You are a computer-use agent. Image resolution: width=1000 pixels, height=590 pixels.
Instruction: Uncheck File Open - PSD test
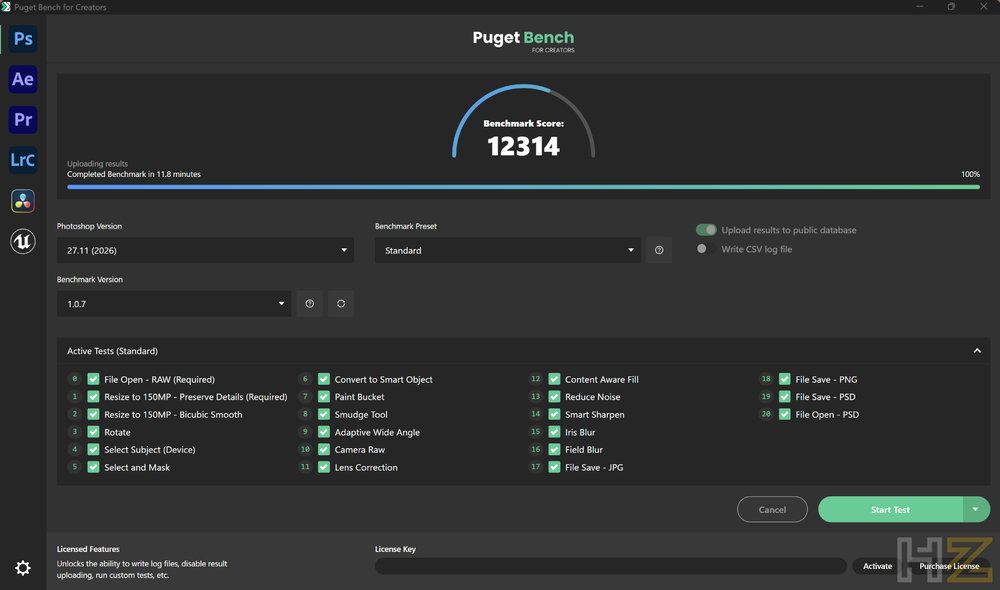[784, 415]
